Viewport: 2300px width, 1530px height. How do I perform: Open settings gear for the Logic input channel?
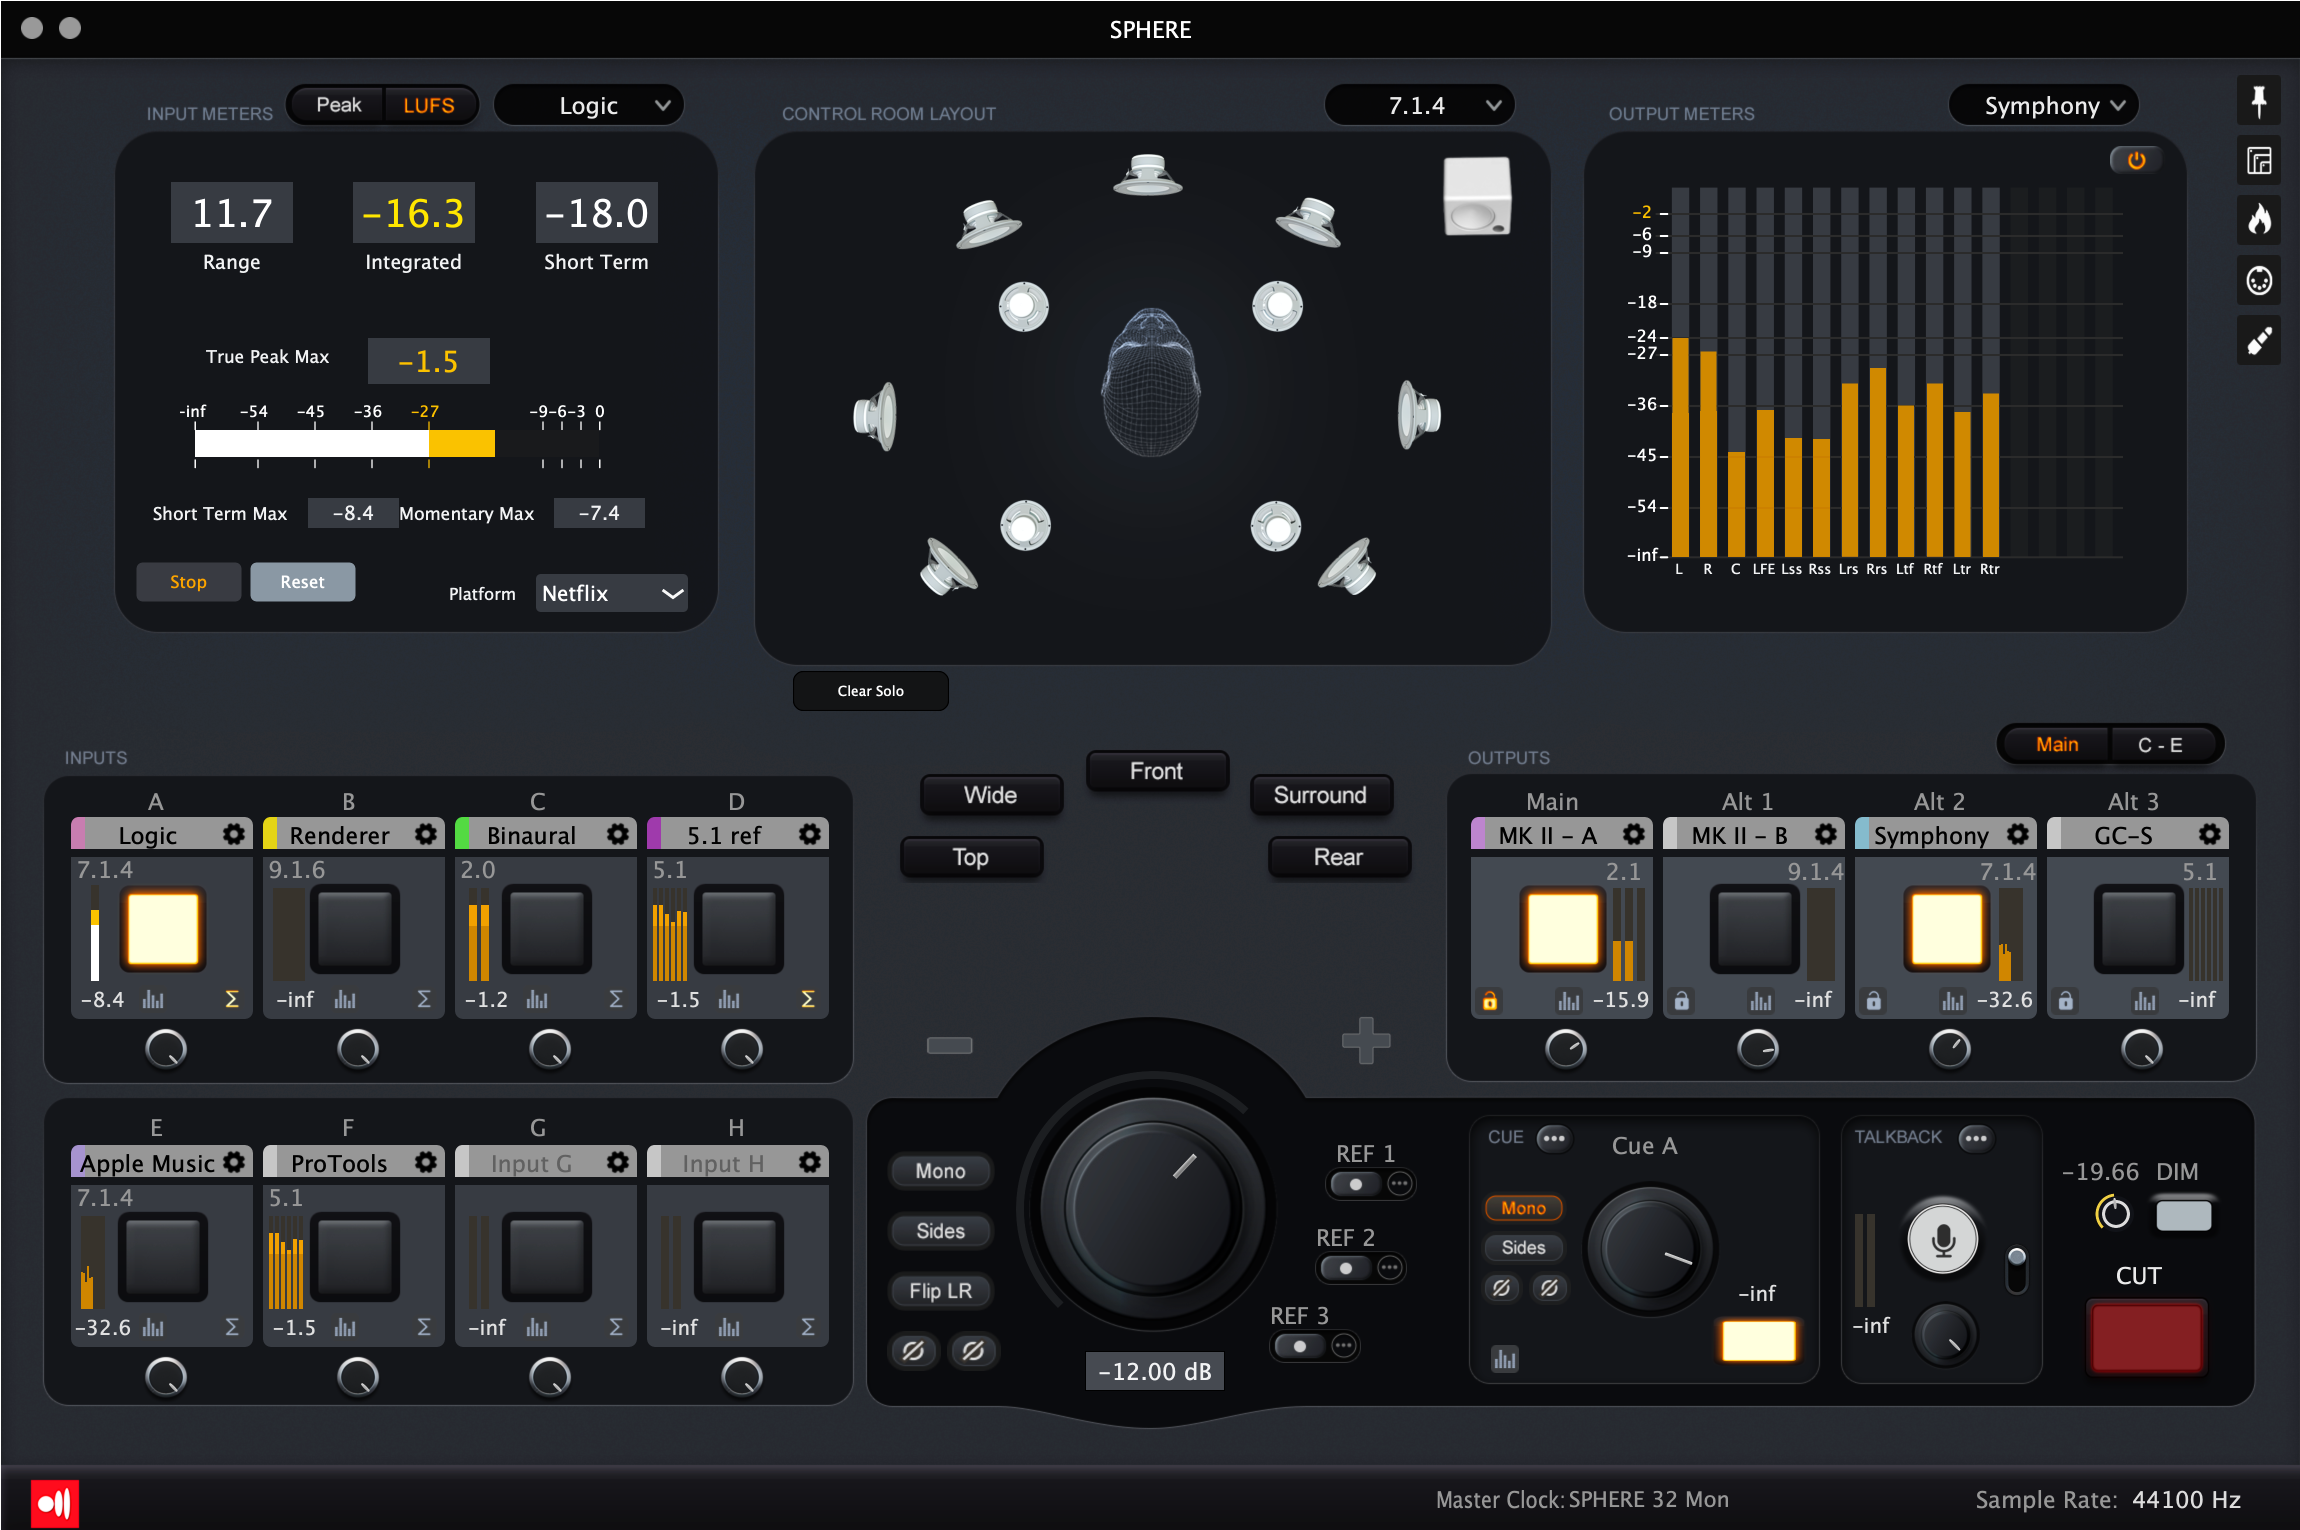(x=232, y=833)
